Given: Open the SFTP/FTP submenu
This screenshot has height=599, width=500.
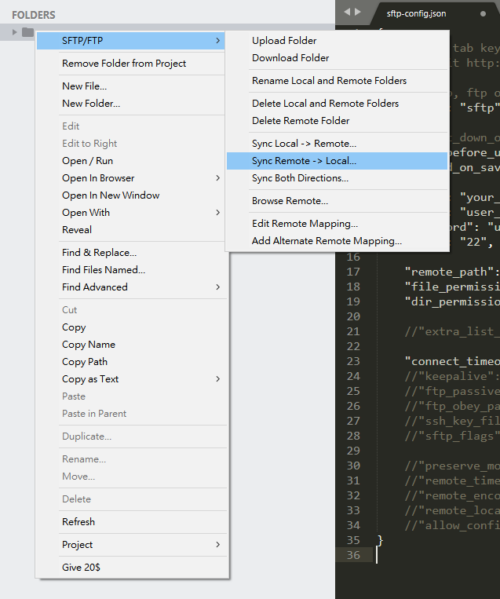Looking at the screenshot, I should pyautogui.click(x=131, y=40).
